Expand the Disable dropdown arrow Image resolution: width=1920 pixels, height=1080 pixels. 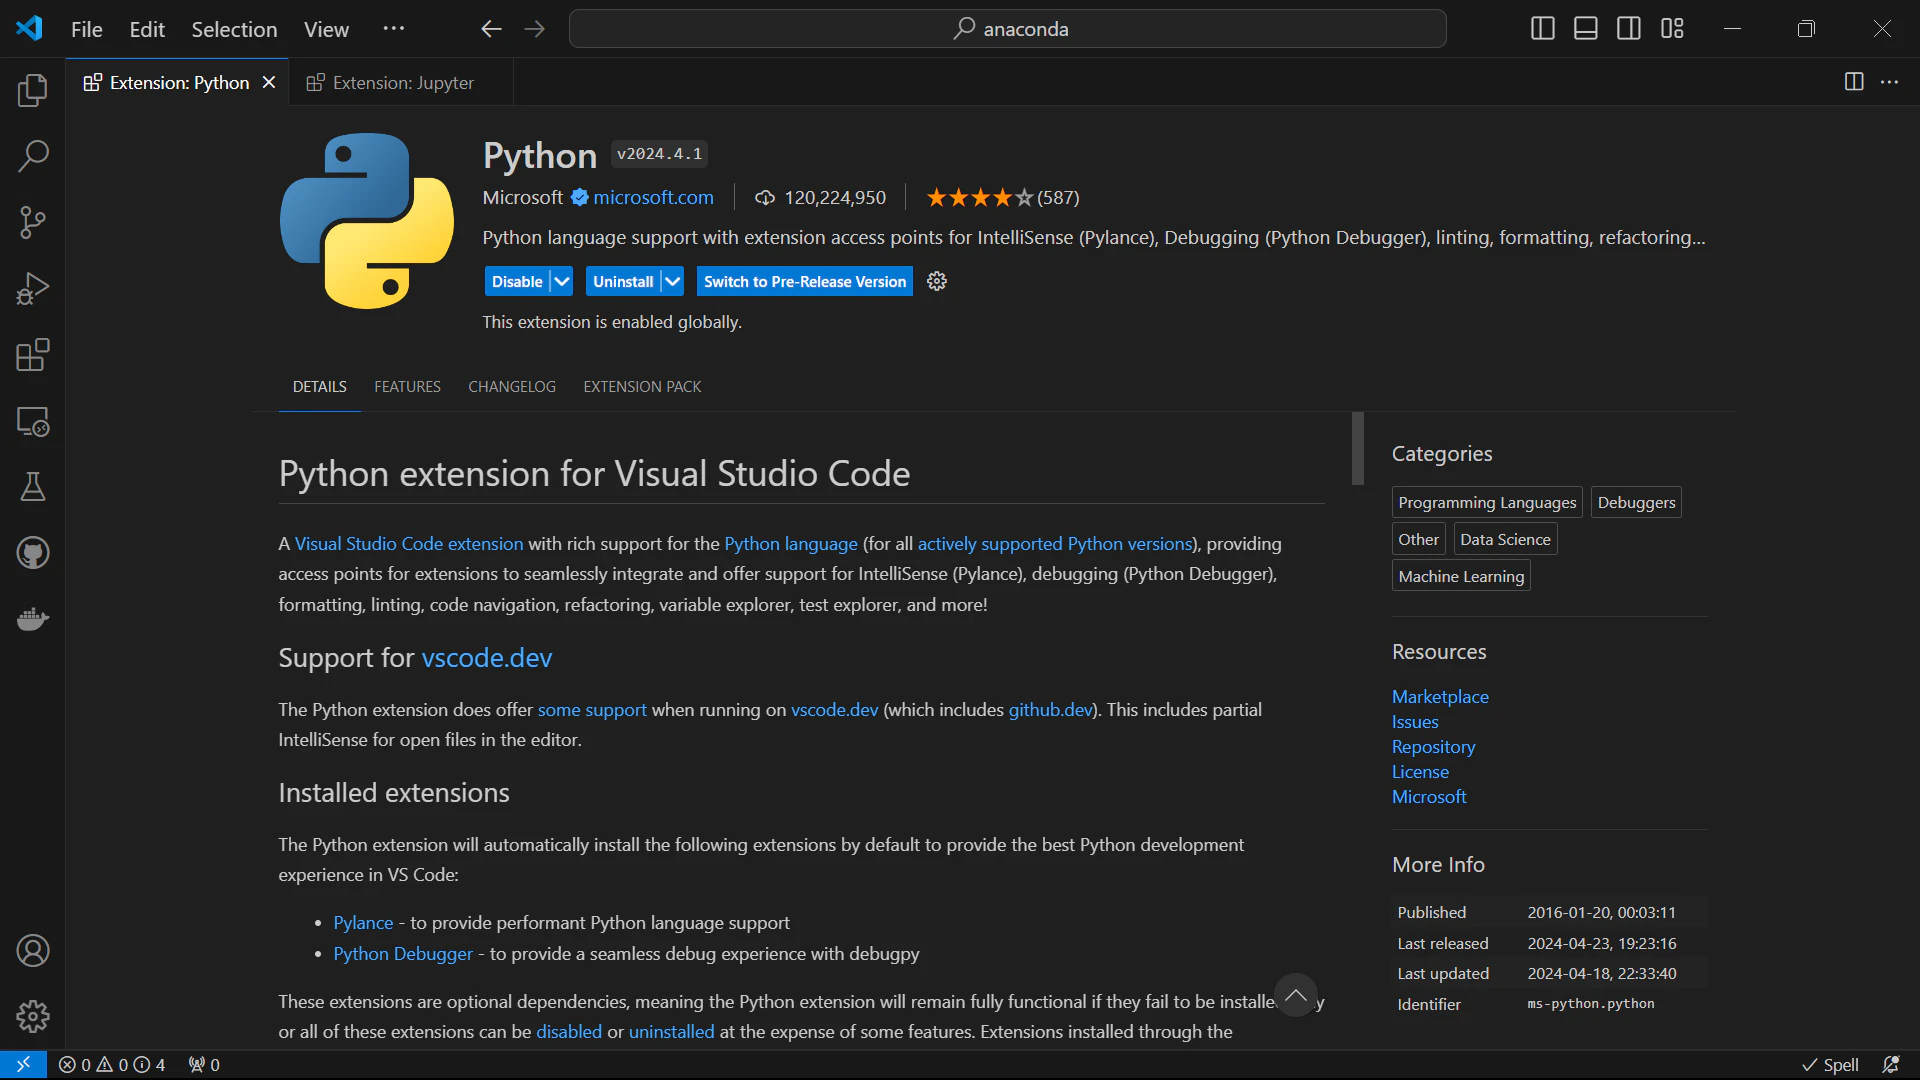point(563,282)
